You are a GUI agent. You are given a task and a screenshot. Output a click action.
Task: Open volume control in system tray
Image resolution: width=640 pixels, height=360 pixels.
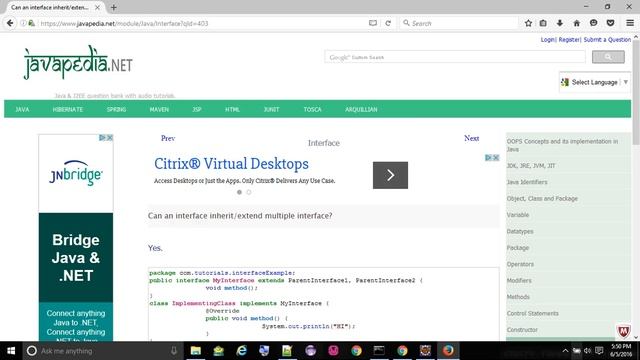point(587,351)
